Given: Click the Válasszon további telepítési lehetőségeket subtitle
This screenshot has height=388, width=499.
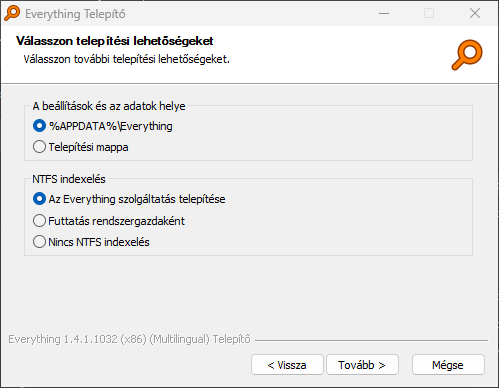Looking at the screenshot, I should click(127, 59).
